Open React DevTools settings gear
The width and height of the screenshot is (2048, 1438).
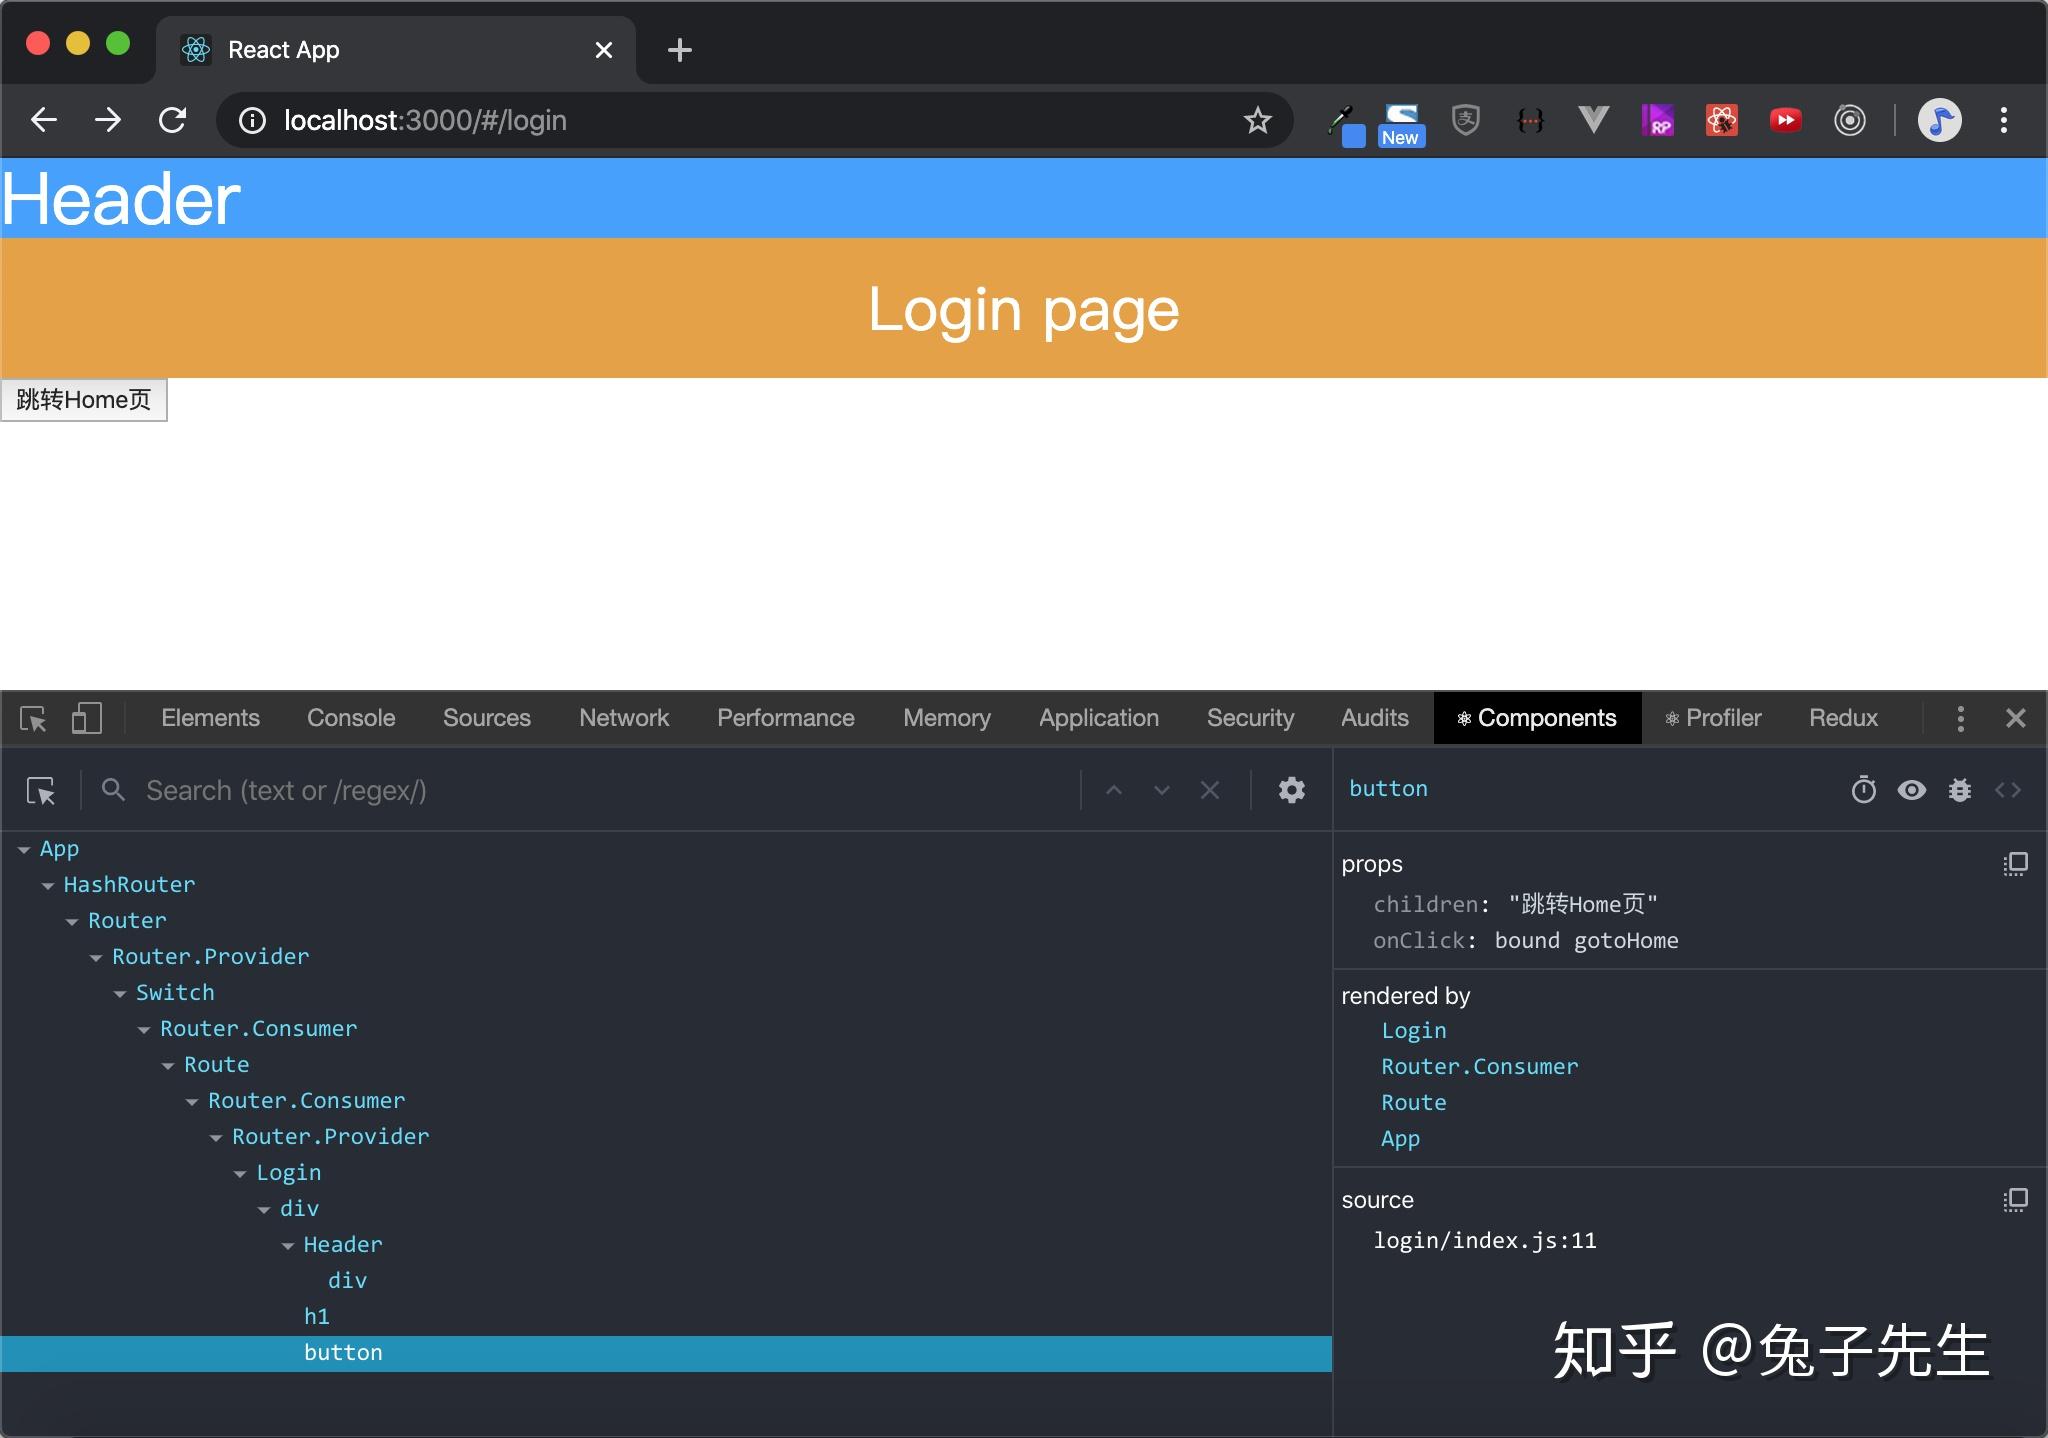click(x=1291, y=790)
